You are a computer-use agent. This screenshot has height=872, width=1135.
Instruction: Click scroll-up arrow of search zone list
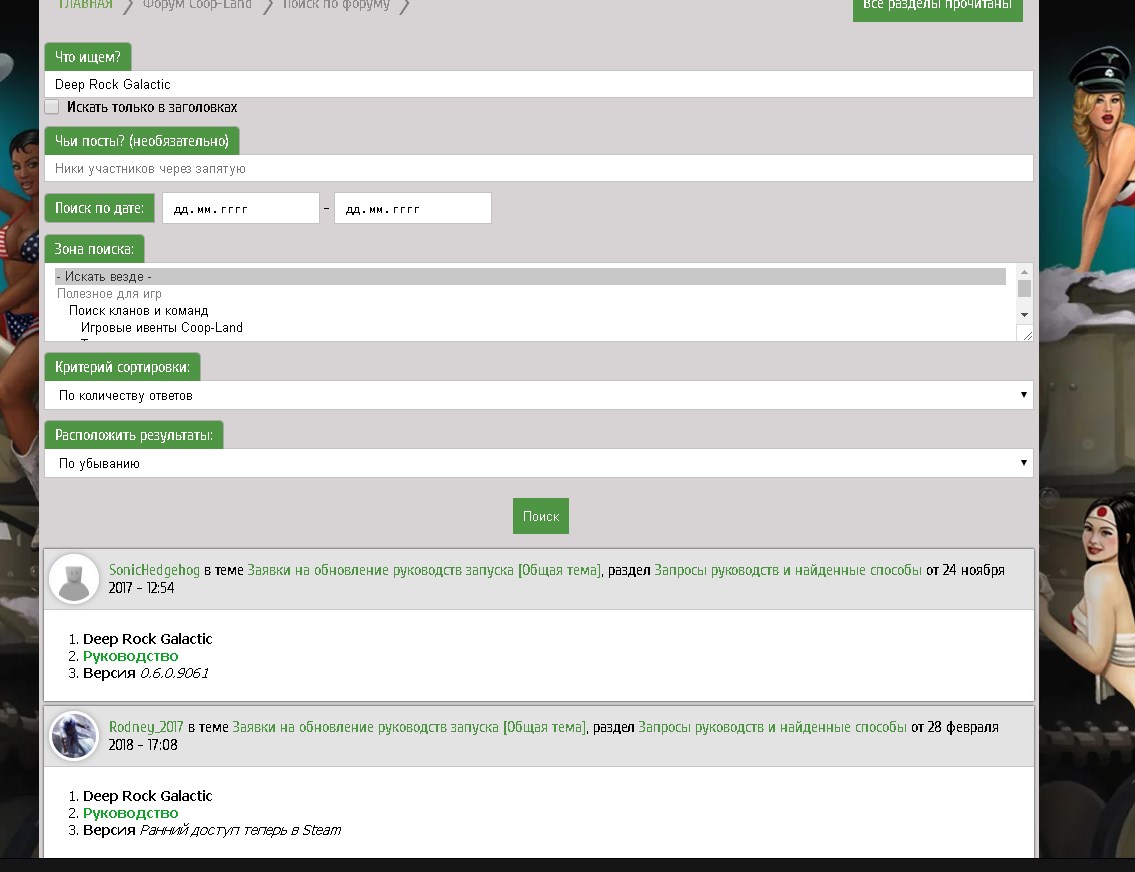point(1024,271)
